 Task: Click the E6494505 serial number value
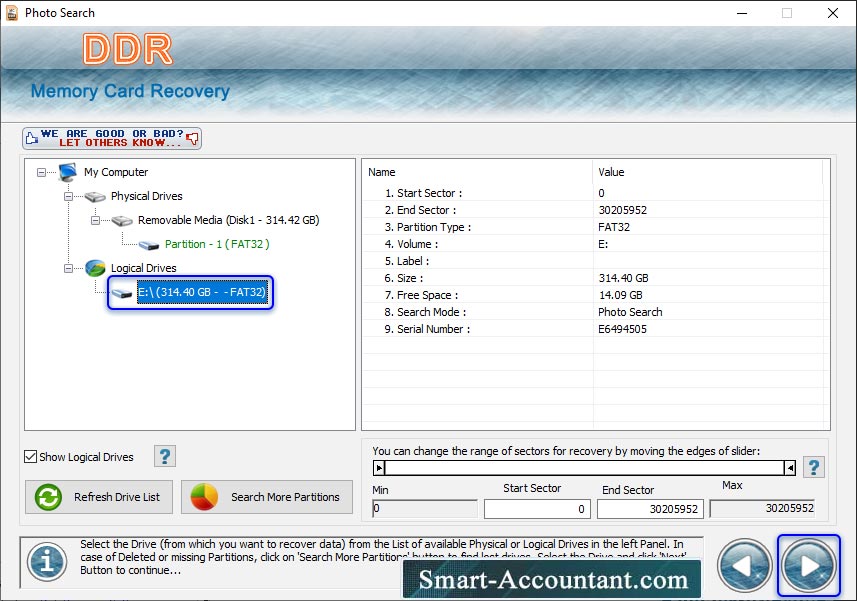point(623,329)
